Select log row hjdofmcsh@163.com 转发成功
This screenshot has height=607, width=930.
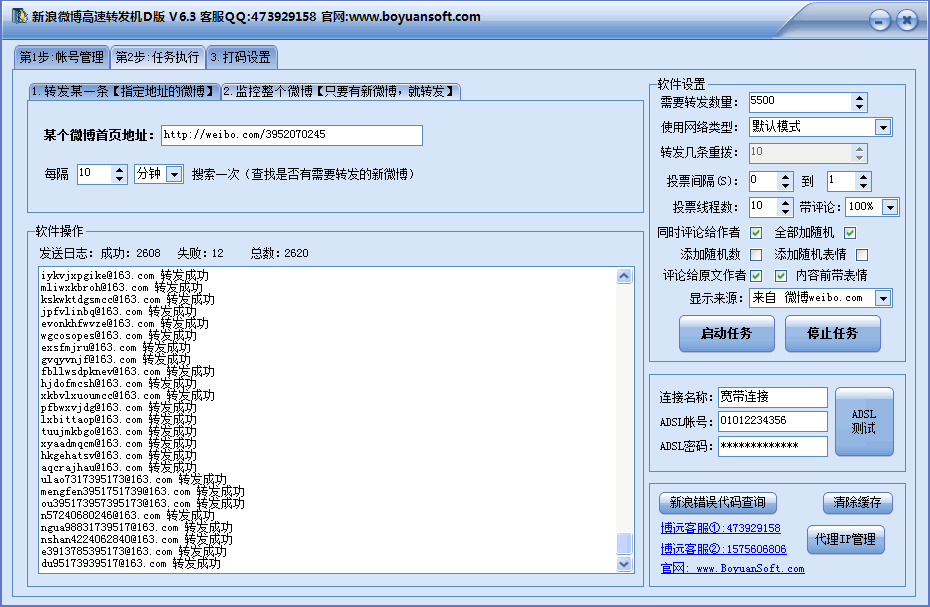click(119, 383)
